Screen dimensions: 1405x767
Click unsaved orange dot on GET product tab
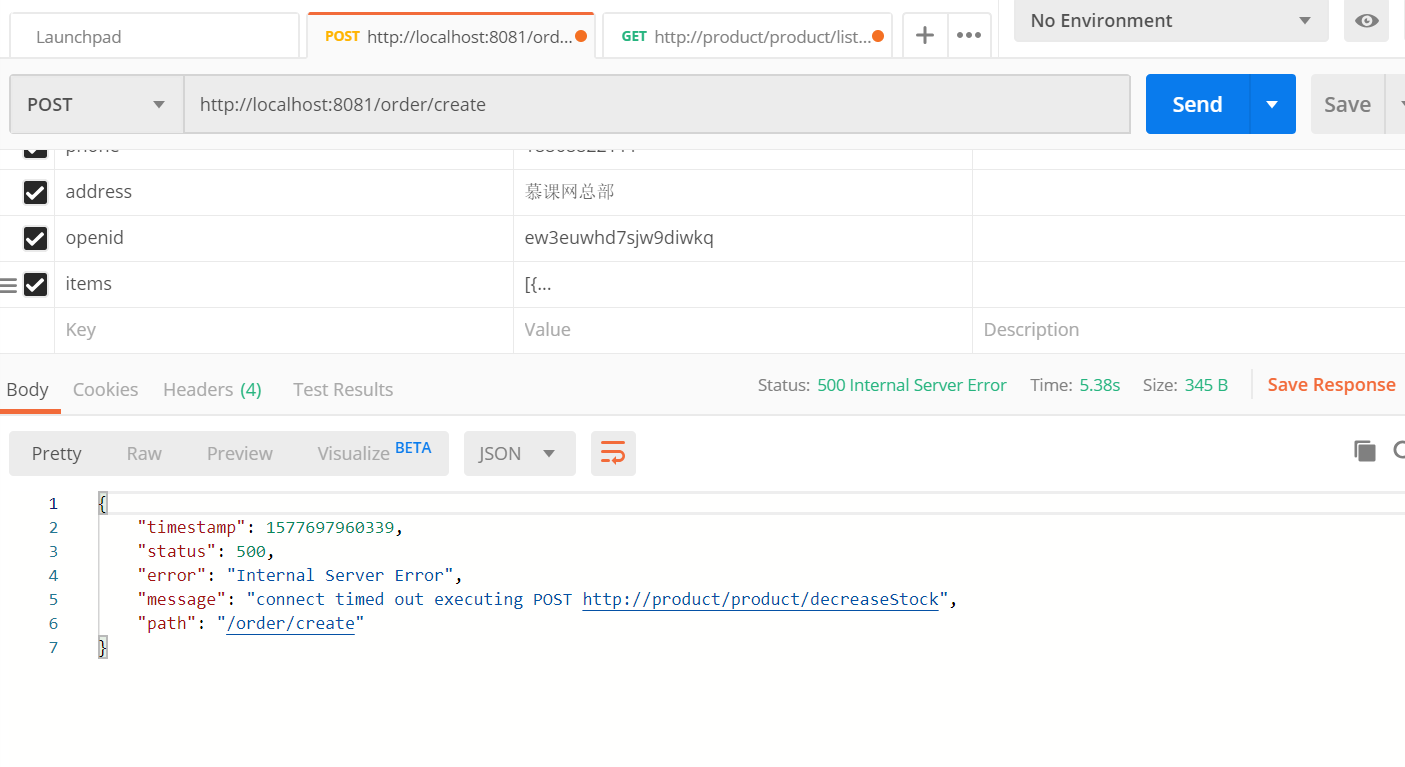click(878, 37)
